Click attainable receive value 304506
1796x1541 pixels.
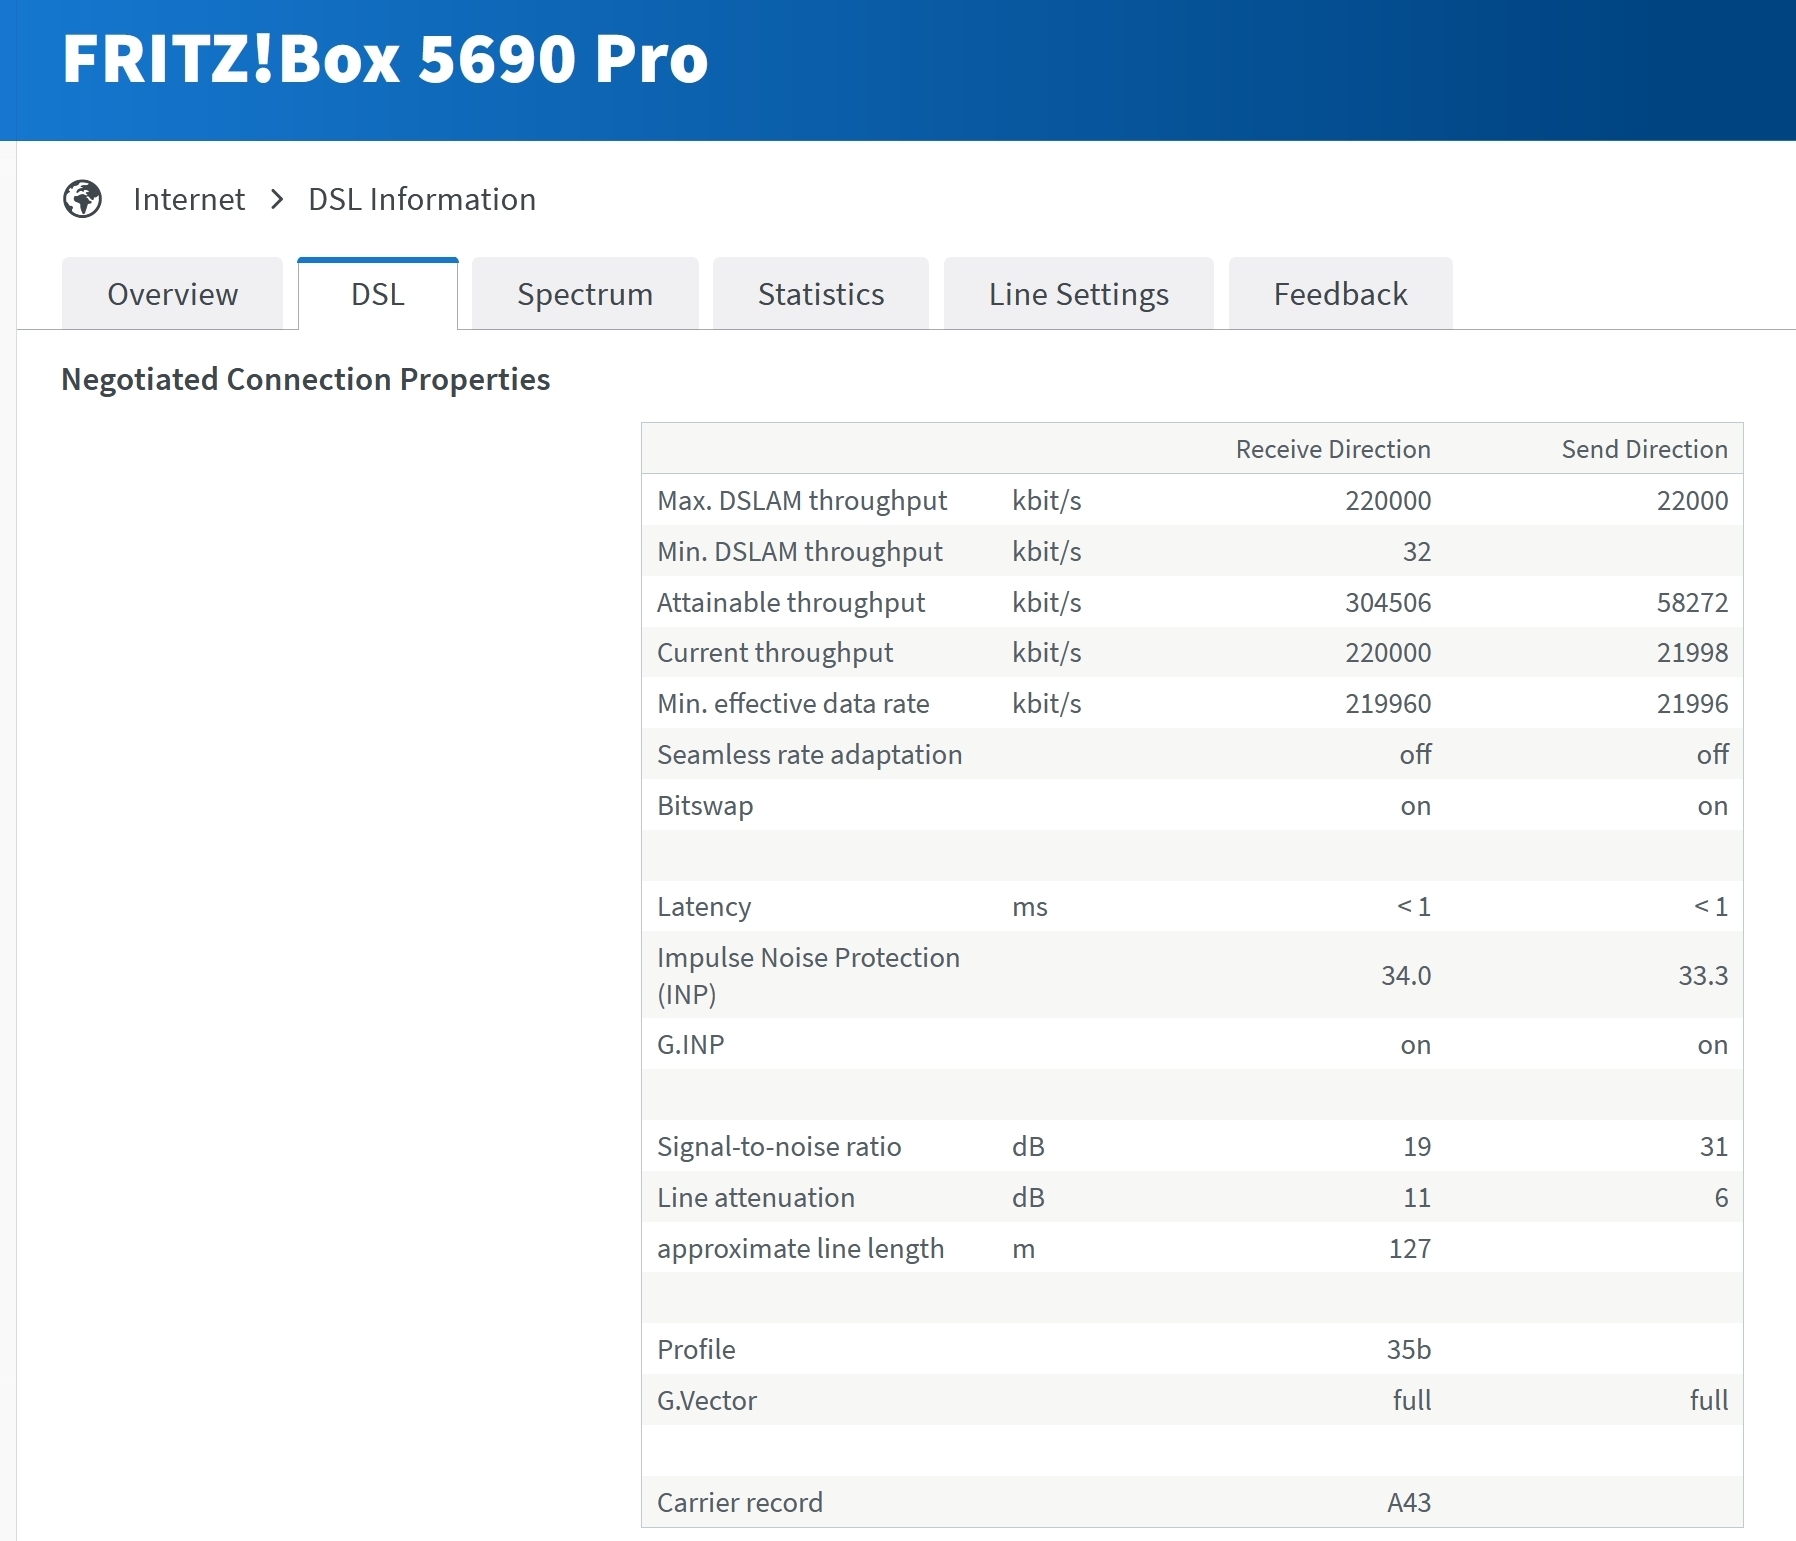(x=1388, y=602)
